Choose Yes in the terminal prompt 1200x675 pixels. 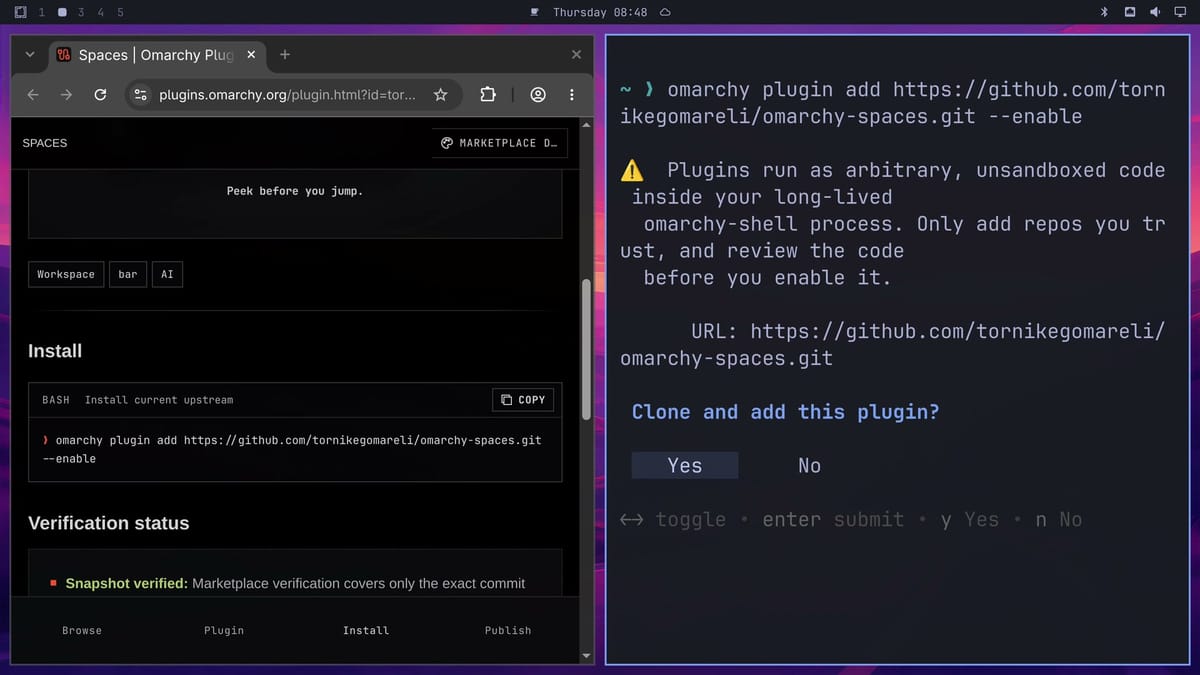(685, 465)
